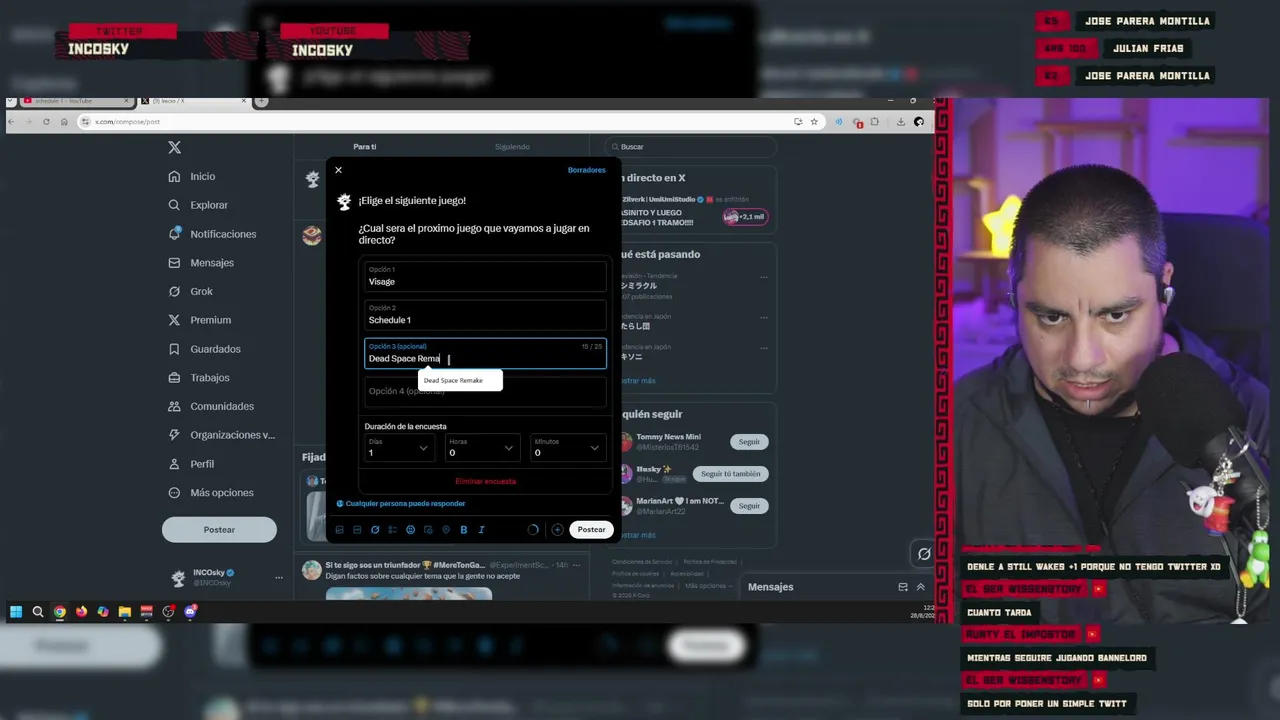Click into Opción 1 field Visage
This screenshot has width=1280, height=720.
tap(485, 276)
